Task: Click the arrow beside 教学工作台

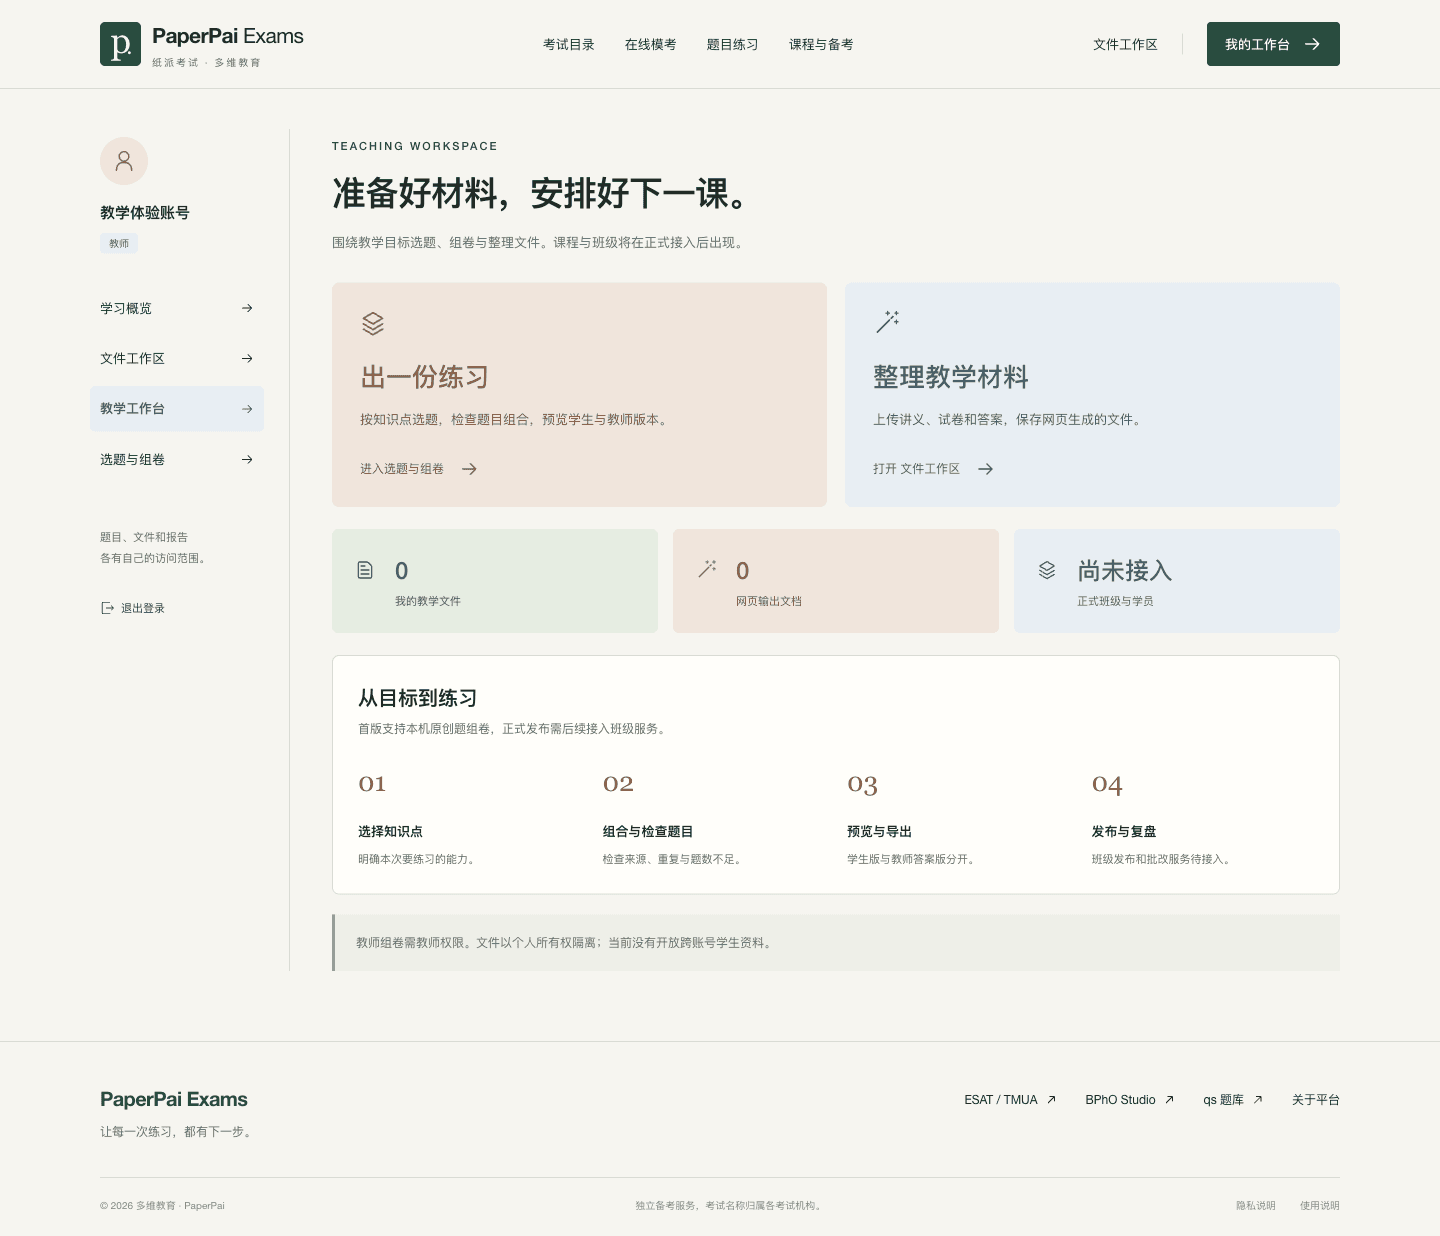Action: 247,409
